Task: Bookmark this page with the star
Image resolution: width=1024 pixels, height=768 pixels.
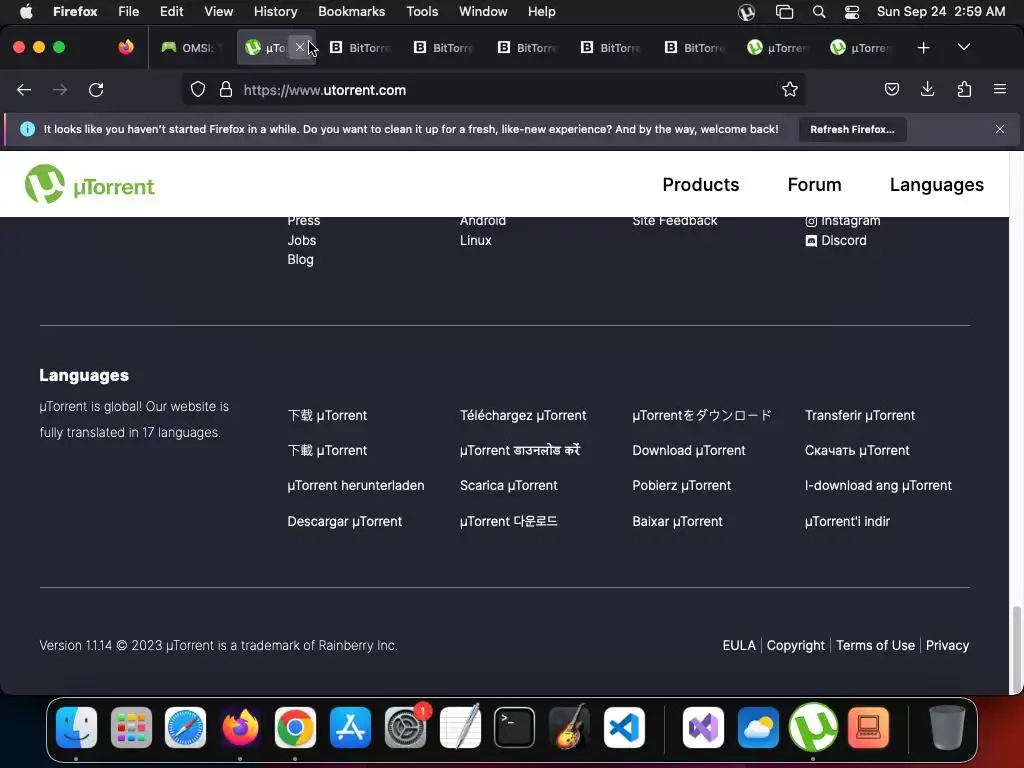Action: (x=790, y=89)
